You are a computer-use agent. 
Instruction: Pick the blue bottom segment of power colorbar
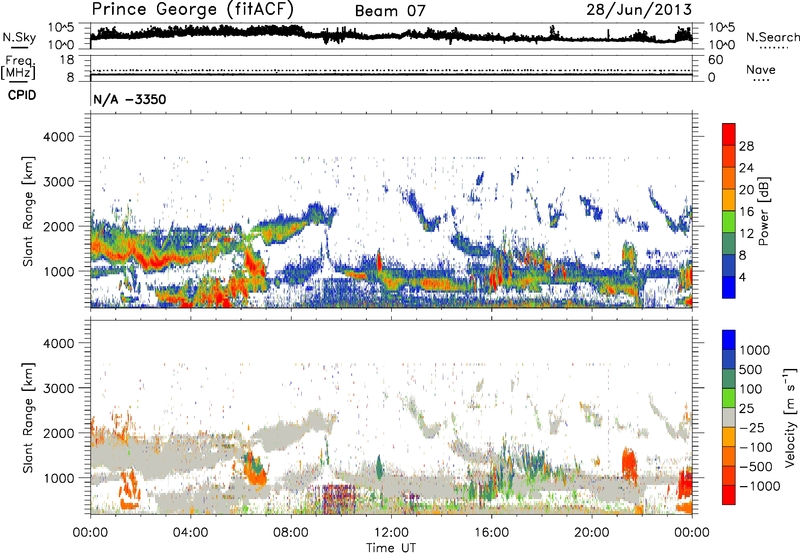(729, 287)
